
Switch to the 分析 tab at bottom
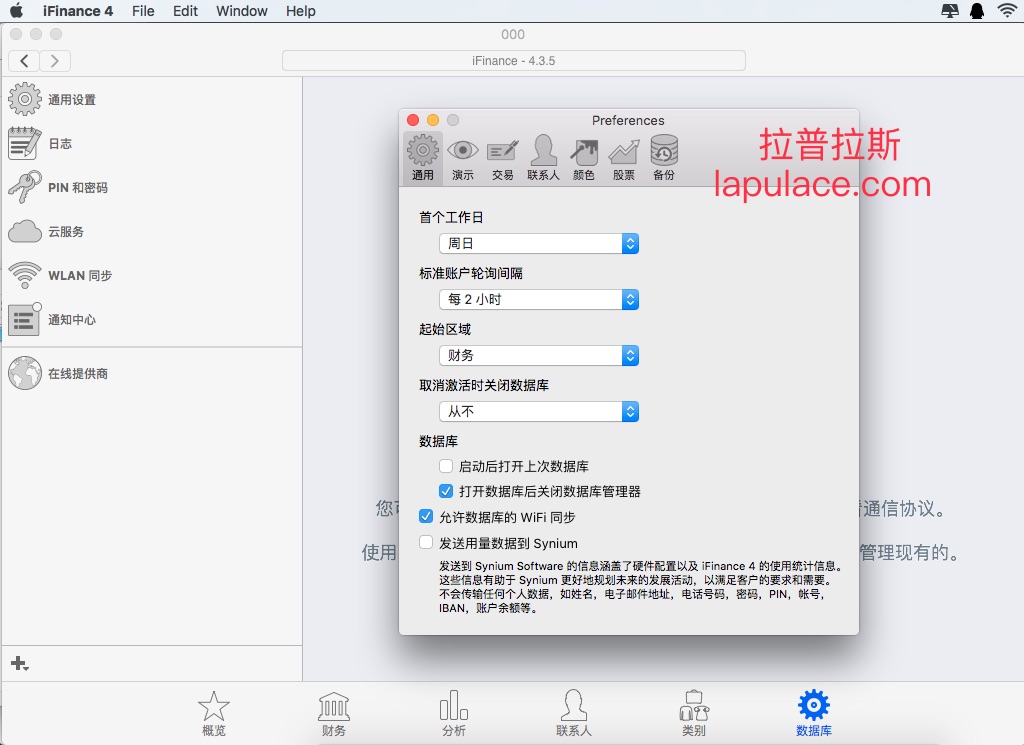(454, 713)
